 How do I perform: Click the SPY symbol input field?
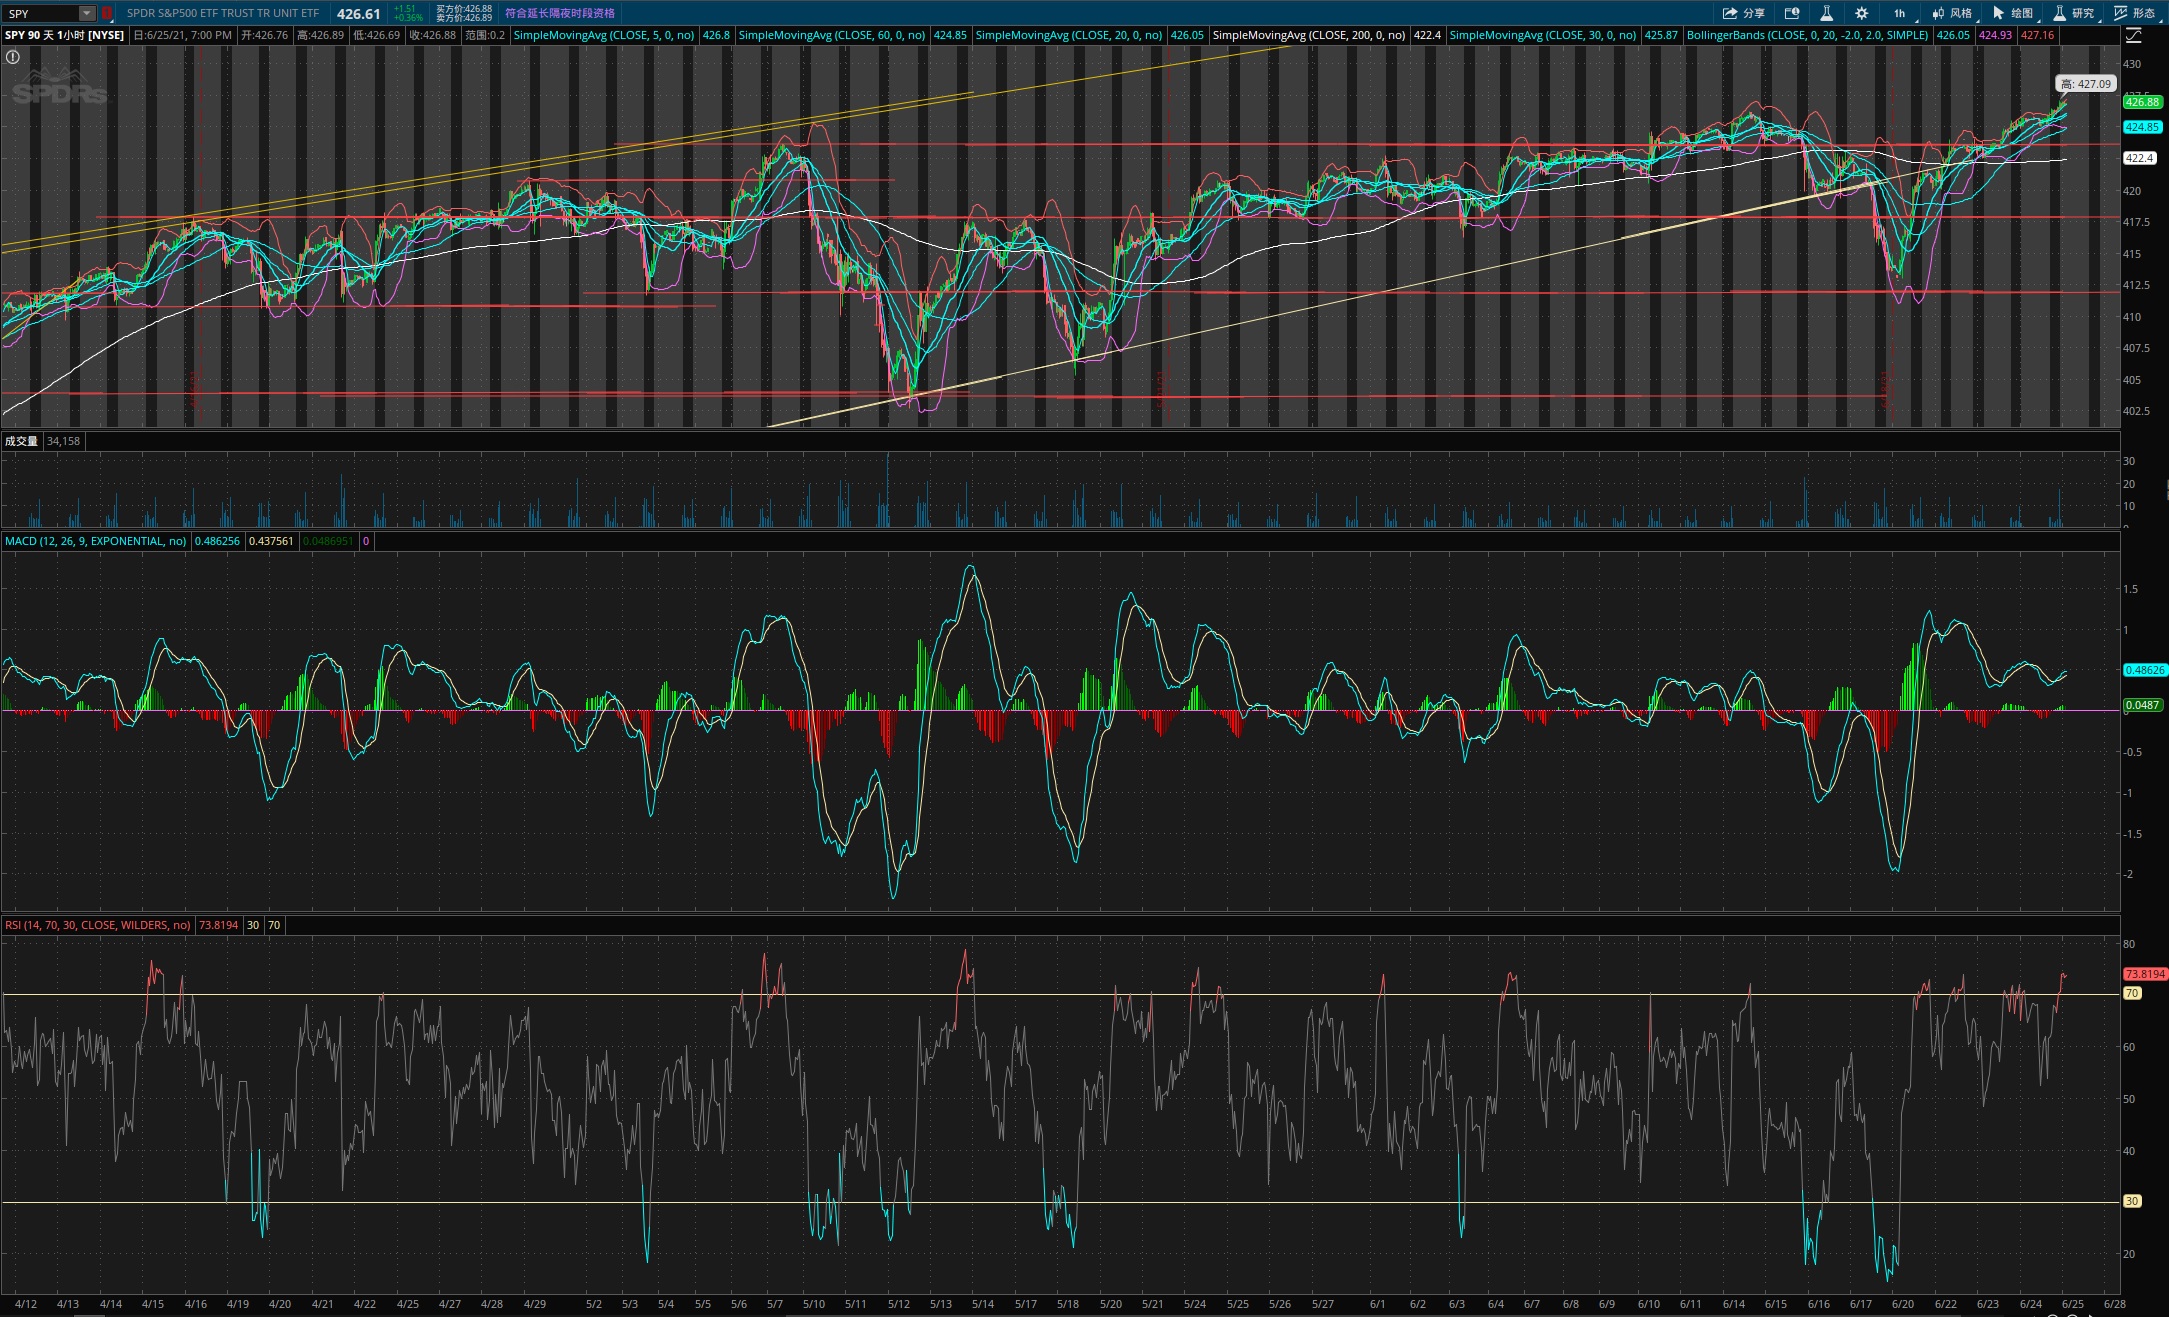pos(41,13)
